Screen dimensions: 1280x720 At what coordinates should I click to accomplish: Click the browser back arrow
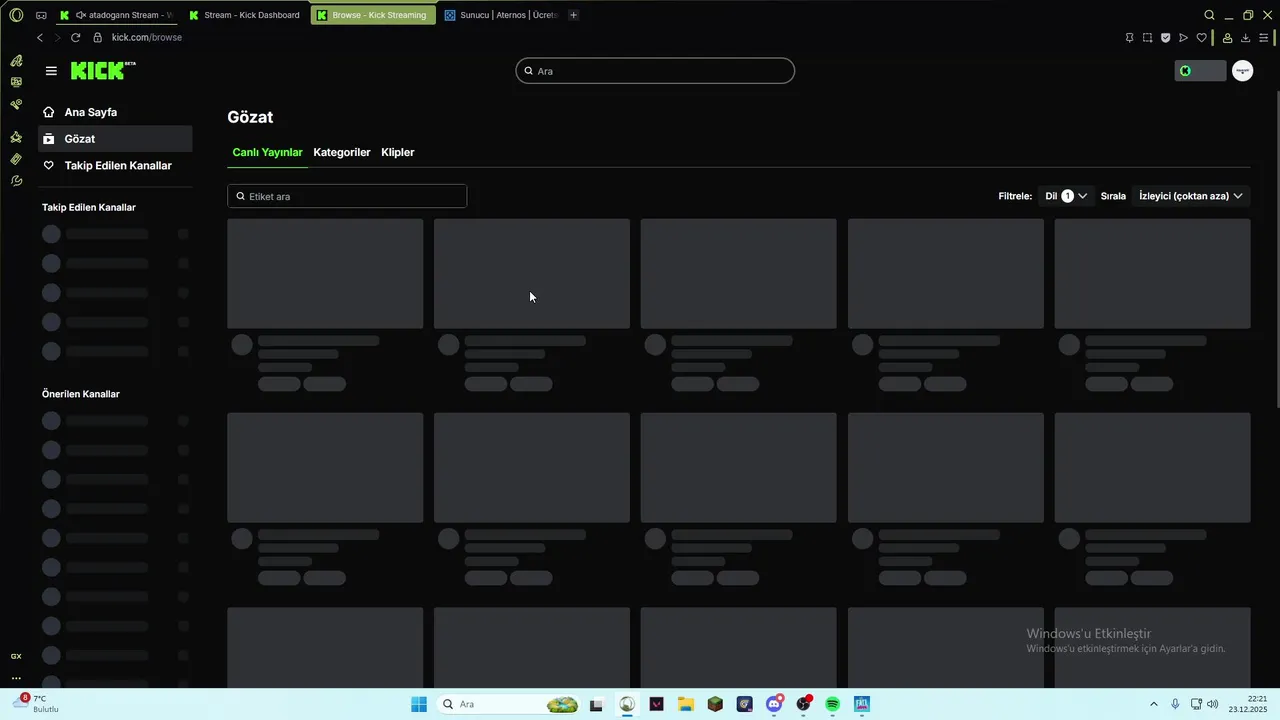pyautogui.click(x=40, y=37)
